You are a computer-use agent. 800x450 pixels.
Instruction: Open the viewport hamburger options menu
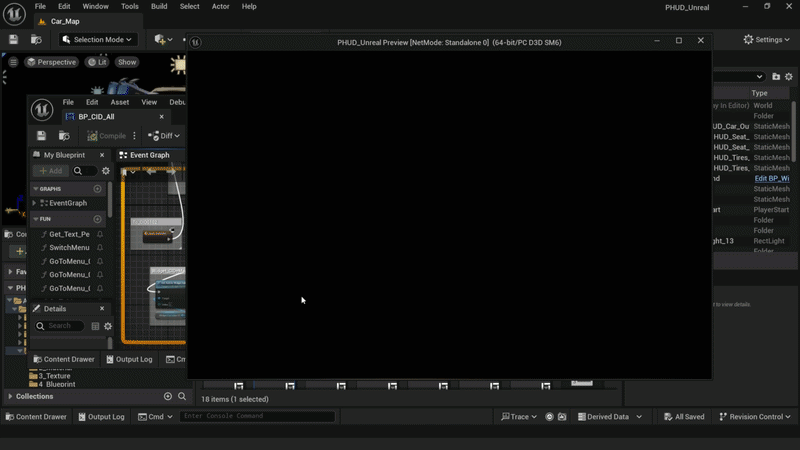[13, 62]
